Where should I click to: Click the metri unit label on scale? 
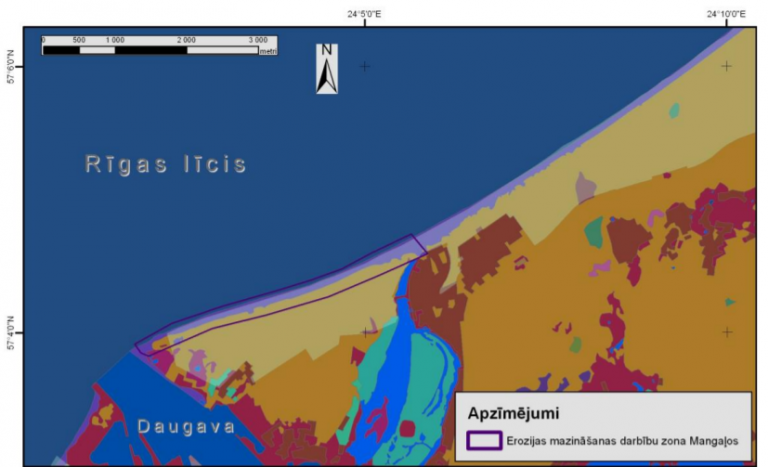pos(267,50)
